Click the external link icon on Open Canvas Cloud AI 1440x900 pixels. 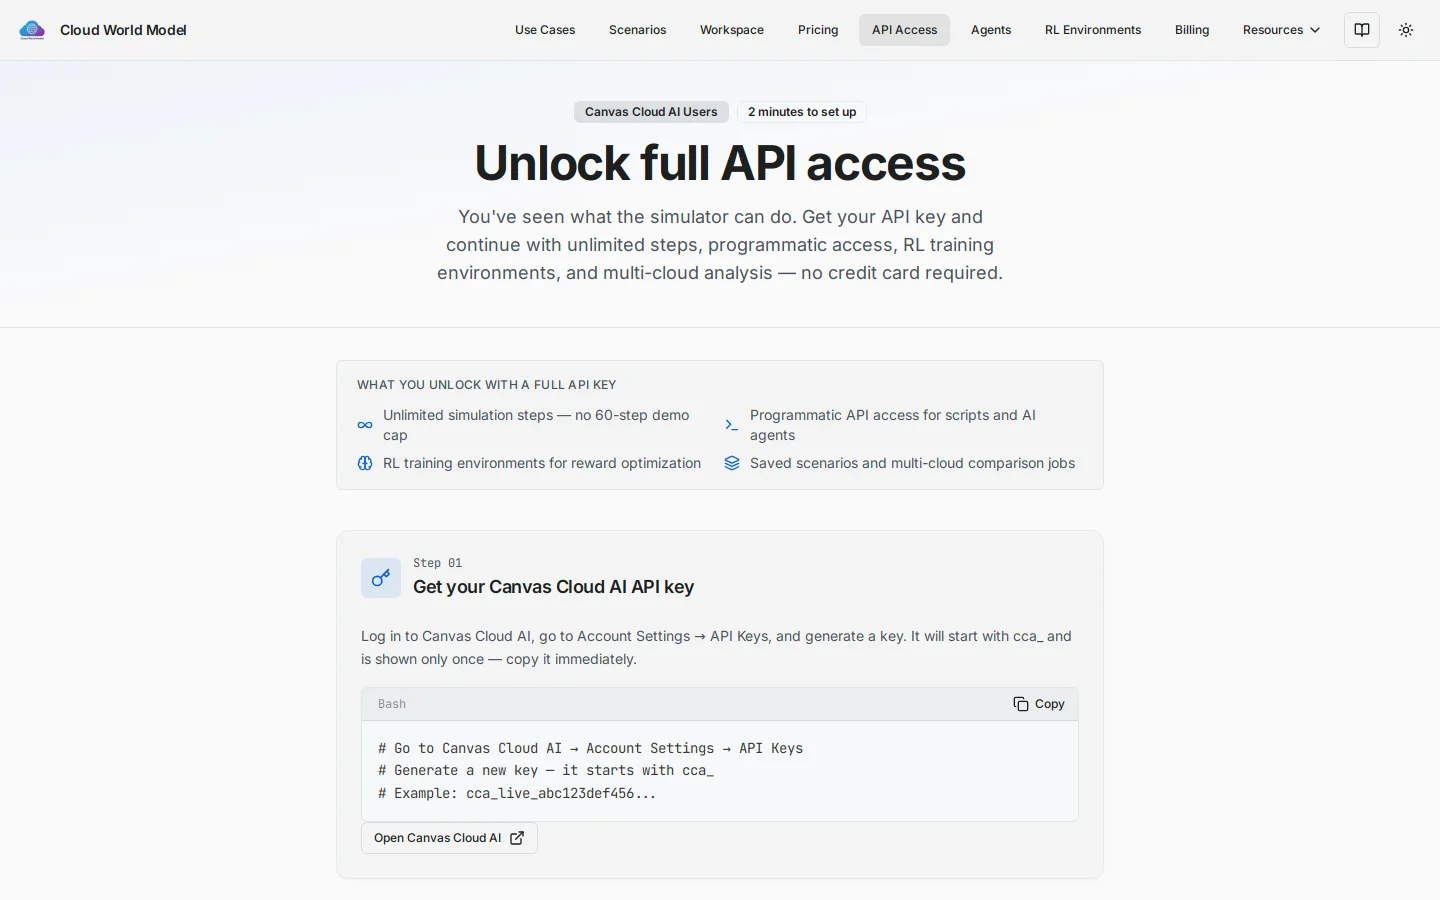517,838
